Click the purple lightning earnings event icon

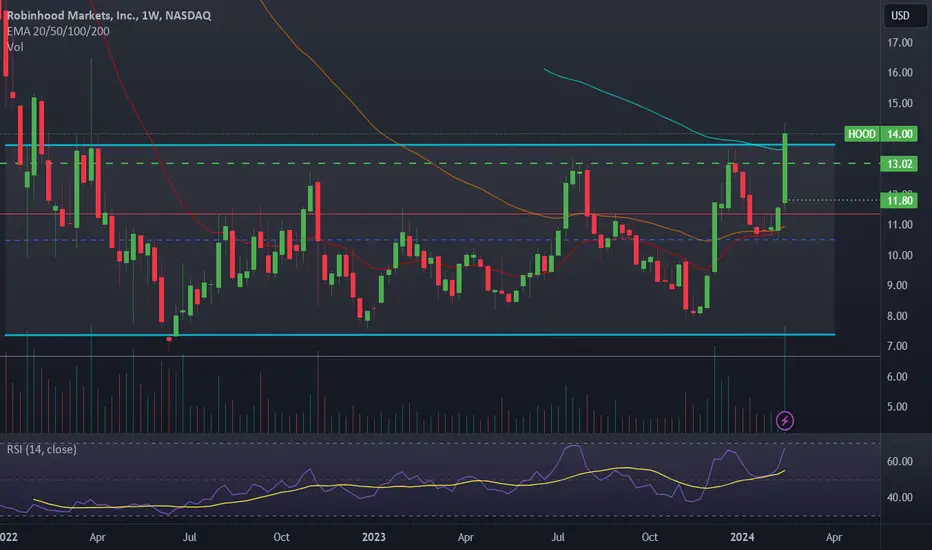(785, 421)
